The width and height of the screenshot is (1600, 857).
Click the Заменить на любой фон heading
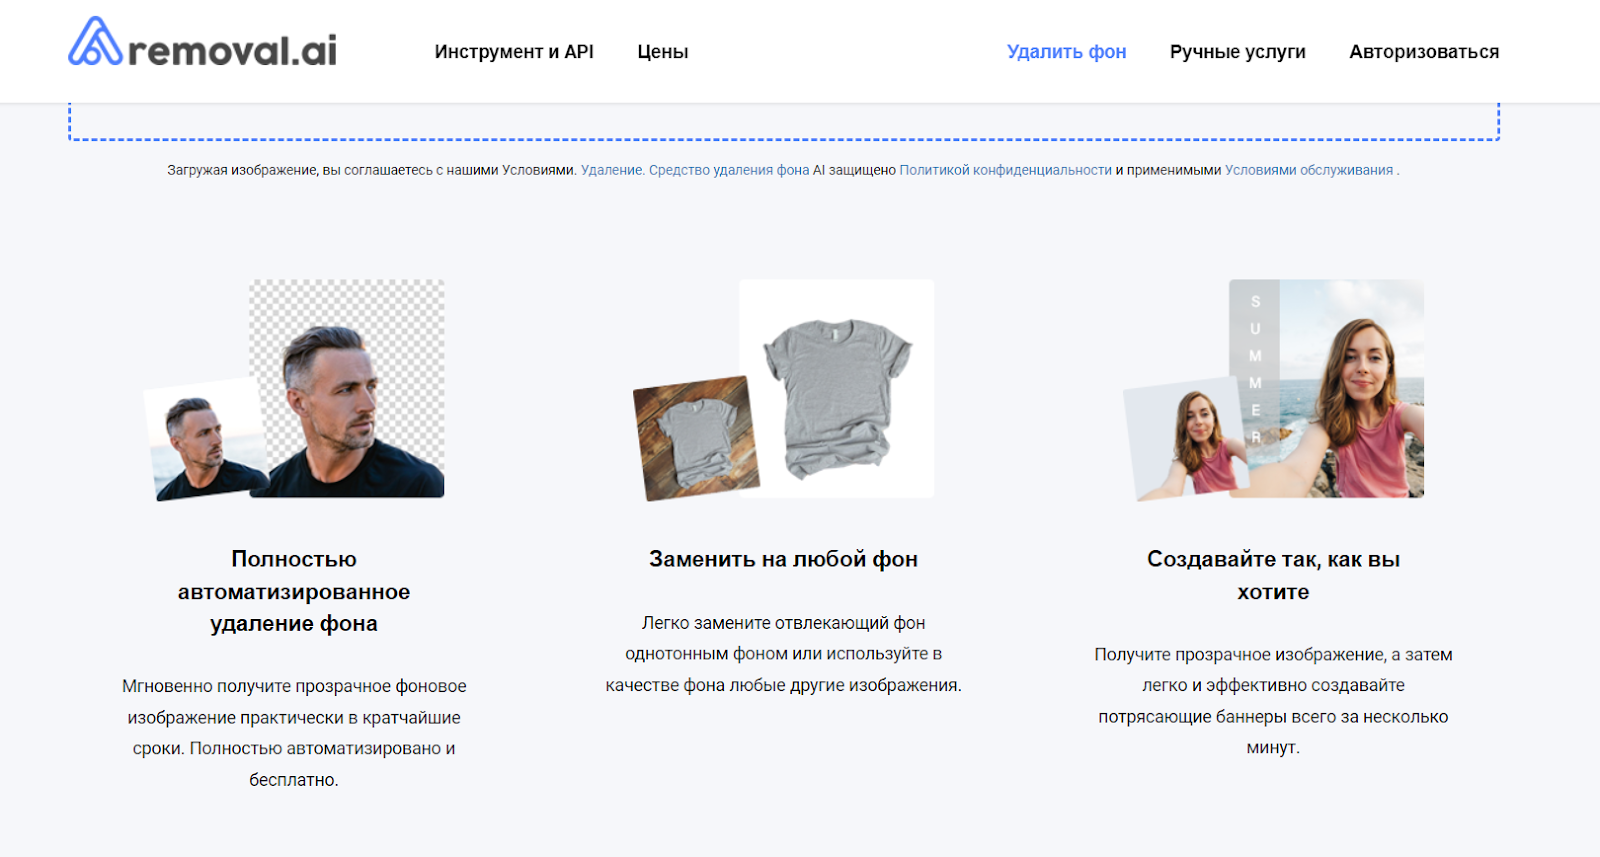783,560
